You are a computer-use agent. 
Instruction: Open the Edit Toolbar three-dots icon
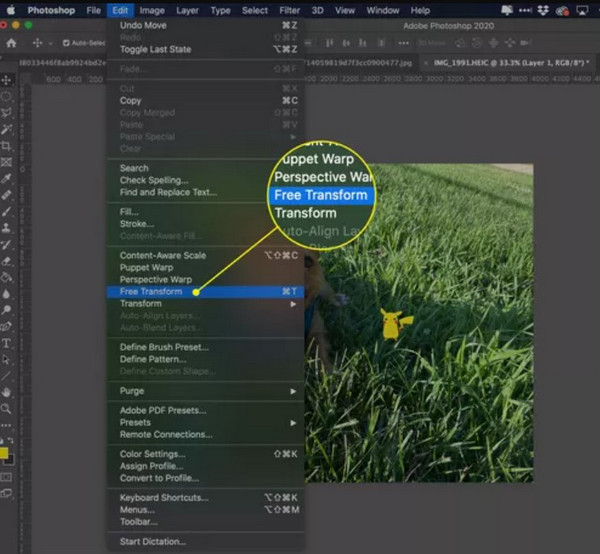(6, 425)
